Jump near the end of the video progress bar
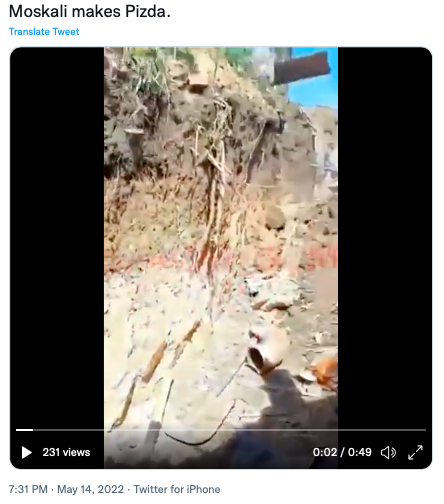 (x=418, y=430)
